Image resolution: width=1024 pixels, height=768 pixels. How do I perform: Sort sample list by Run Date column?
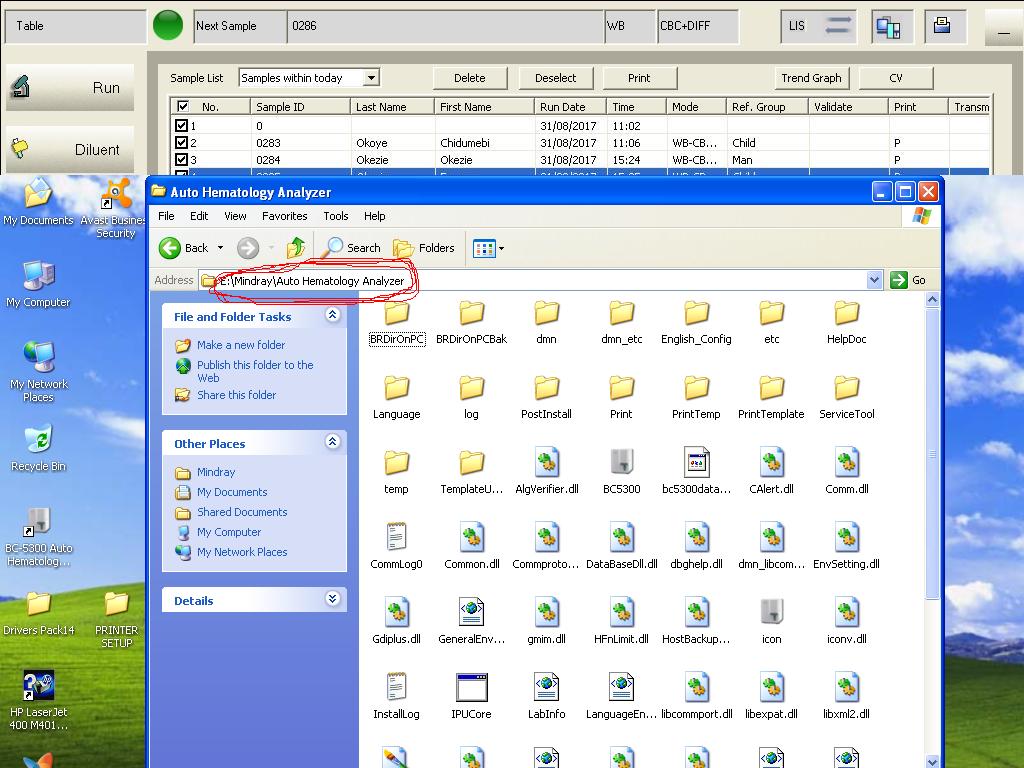pyautogui.click(x=569, y=106)
